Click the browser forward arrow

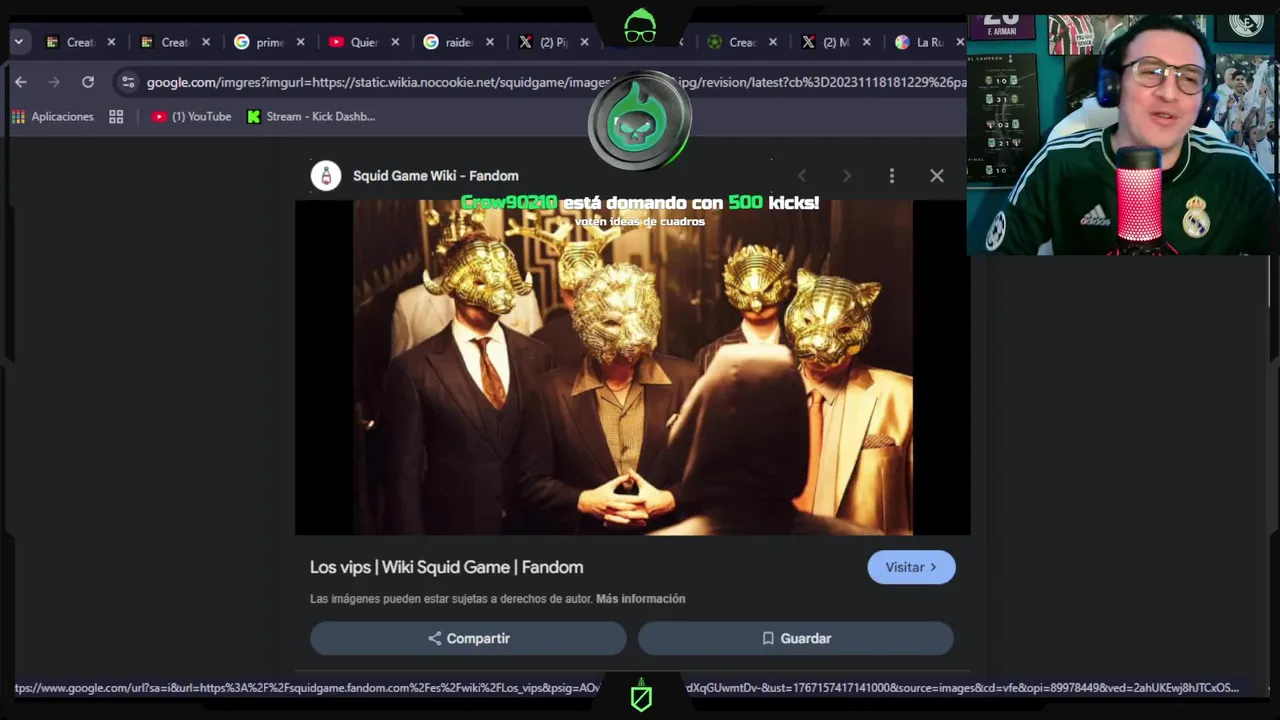tap(54, 82)
